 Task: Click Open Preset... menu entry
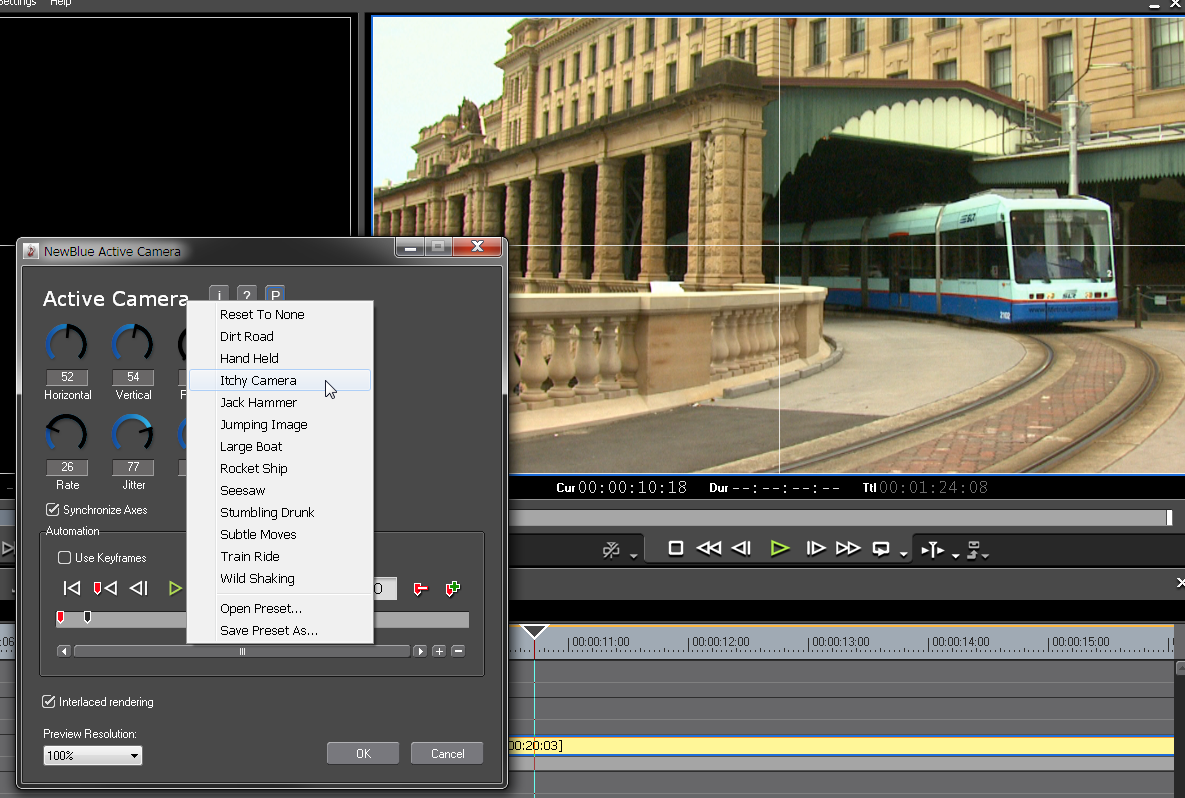[x=280, y=608]
